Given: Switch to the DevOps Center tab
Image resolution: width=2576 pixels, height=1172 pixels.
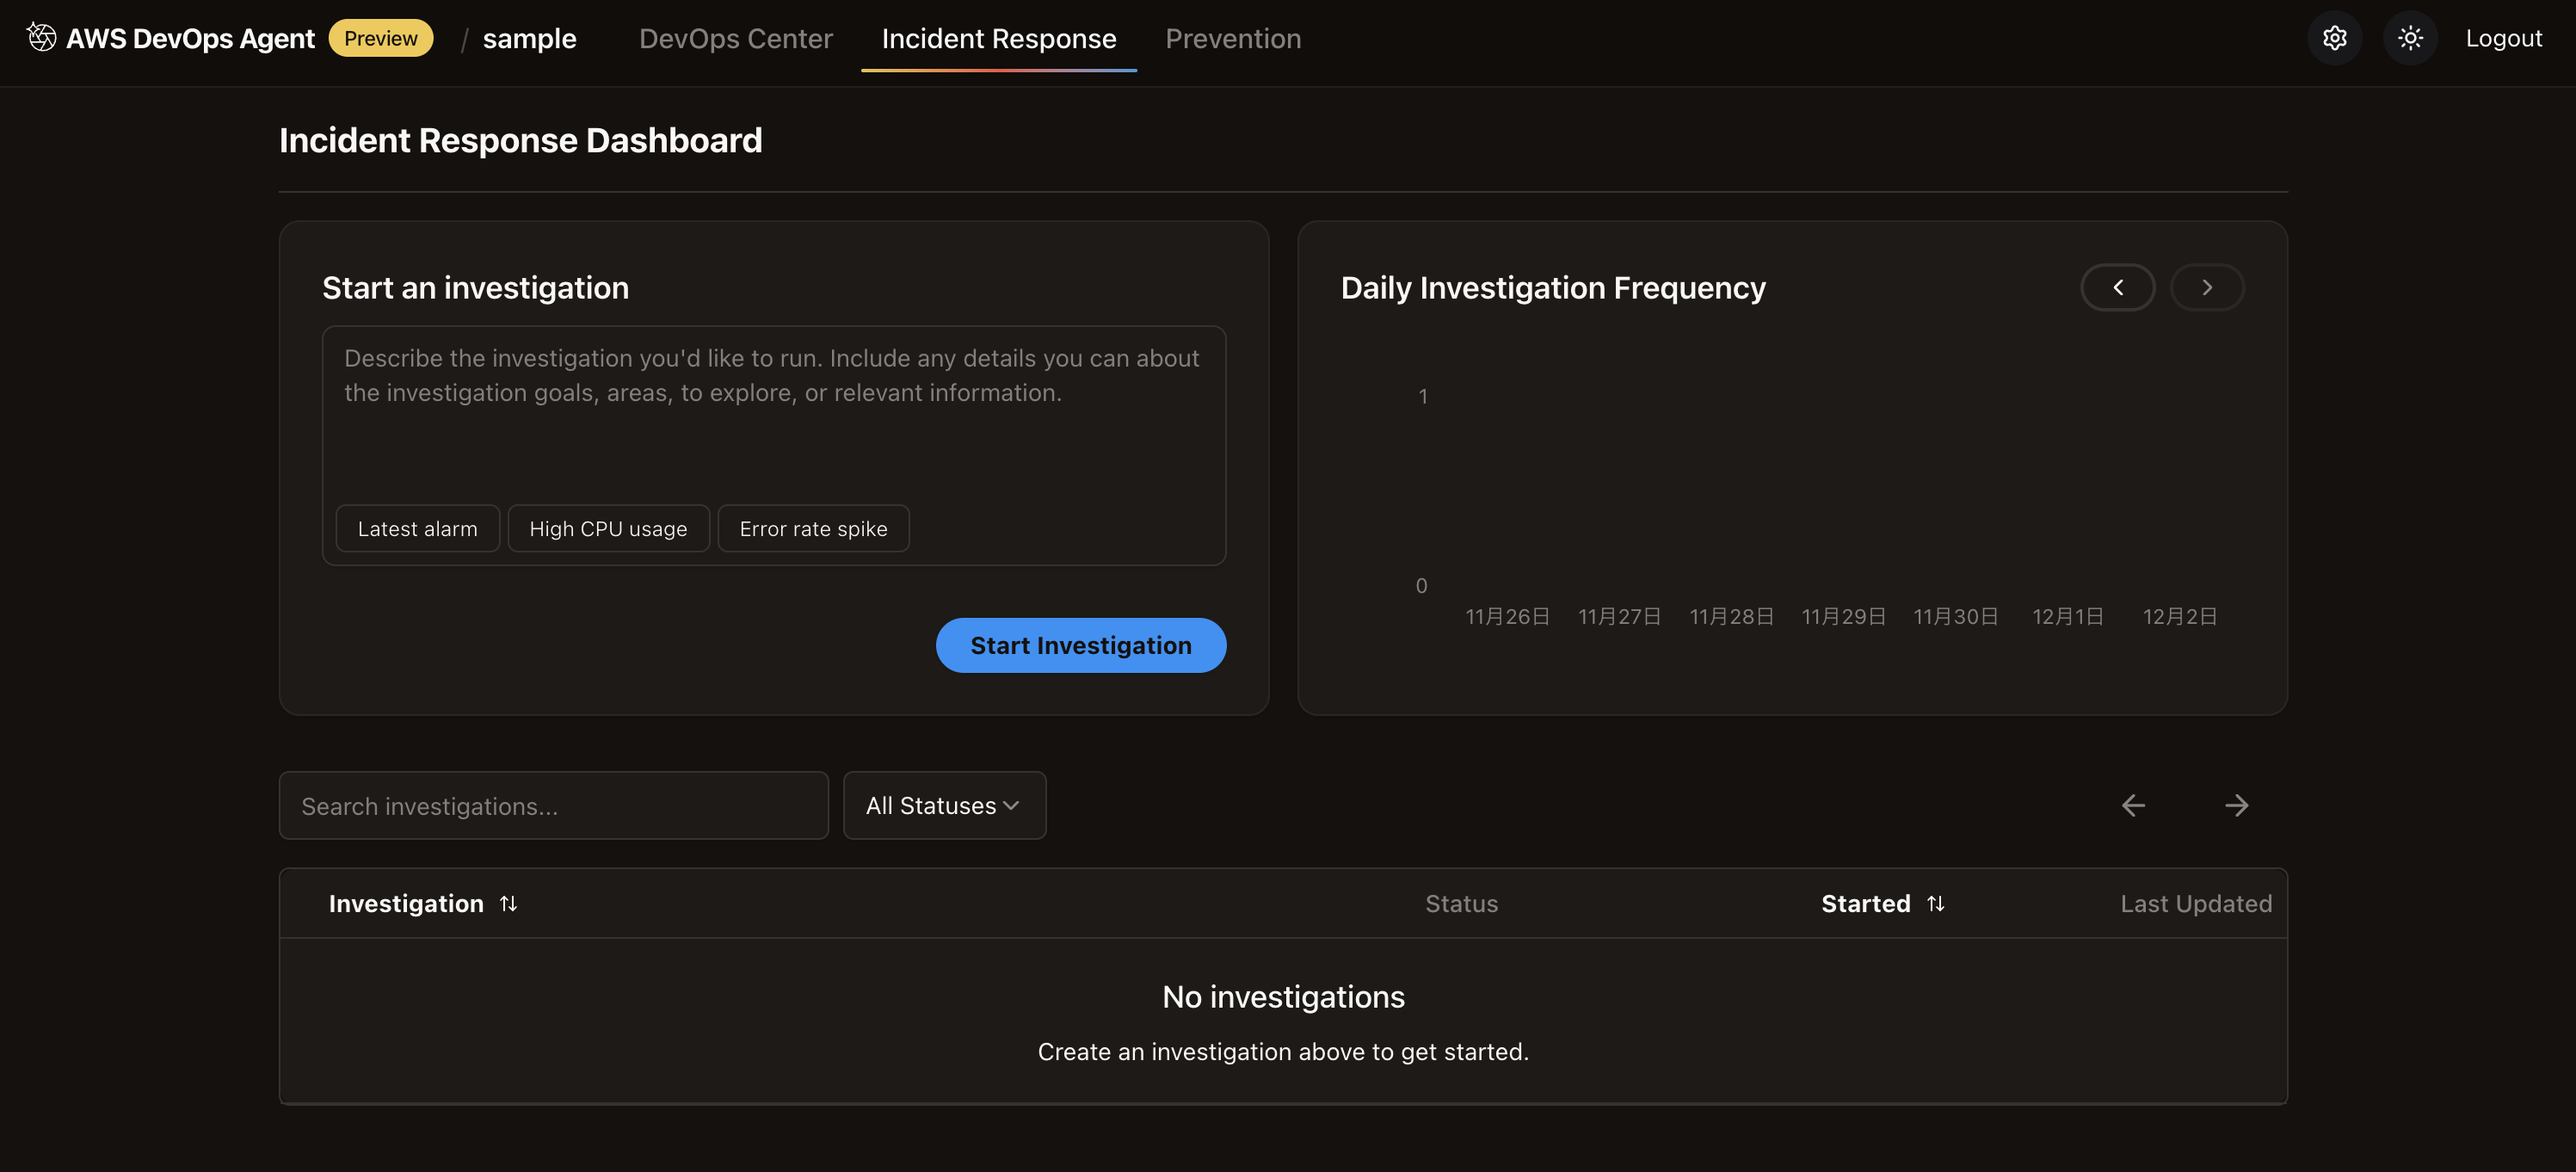Looking at the screenshot, I should [735, 38].
